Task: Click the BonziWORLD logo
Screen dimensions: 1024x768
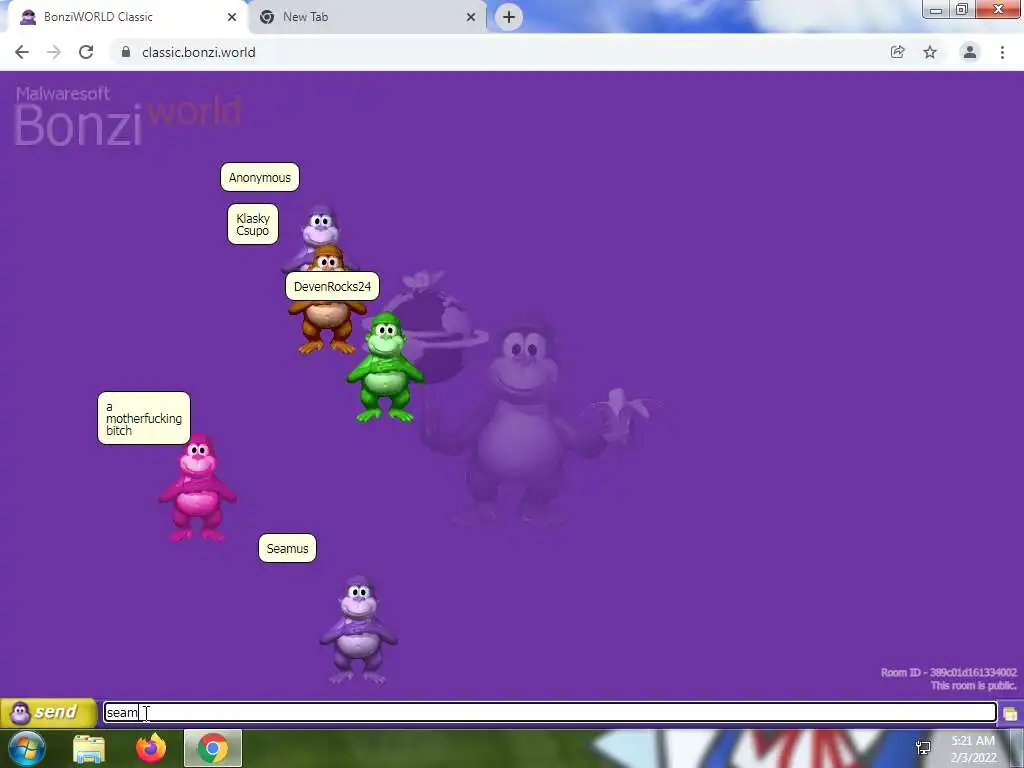Action: click(x=127, y=116)
